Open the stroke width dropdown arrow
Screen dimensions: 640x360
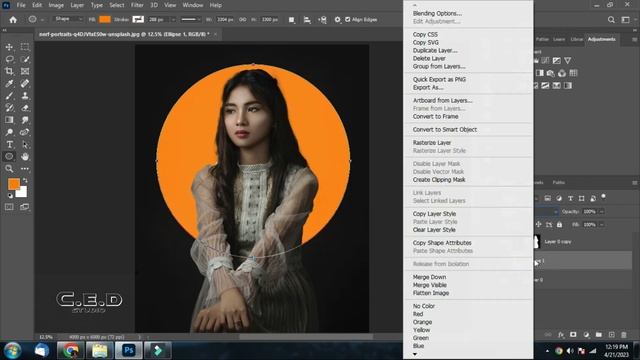coord(173,20)
